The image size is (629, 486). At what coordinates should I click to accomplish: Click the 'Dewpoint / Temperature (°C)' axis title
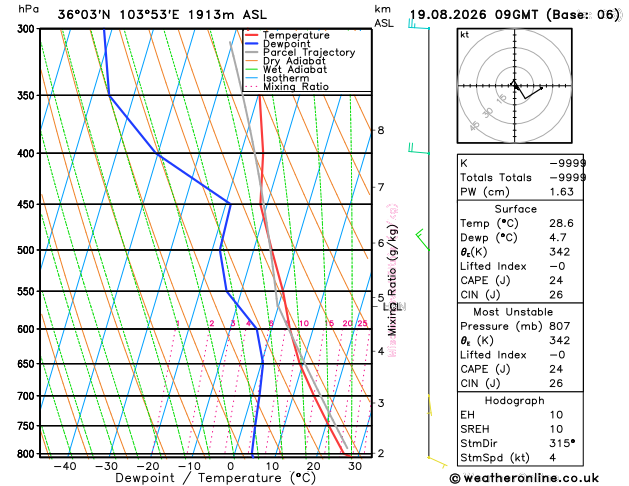click(x=215, y=478)
